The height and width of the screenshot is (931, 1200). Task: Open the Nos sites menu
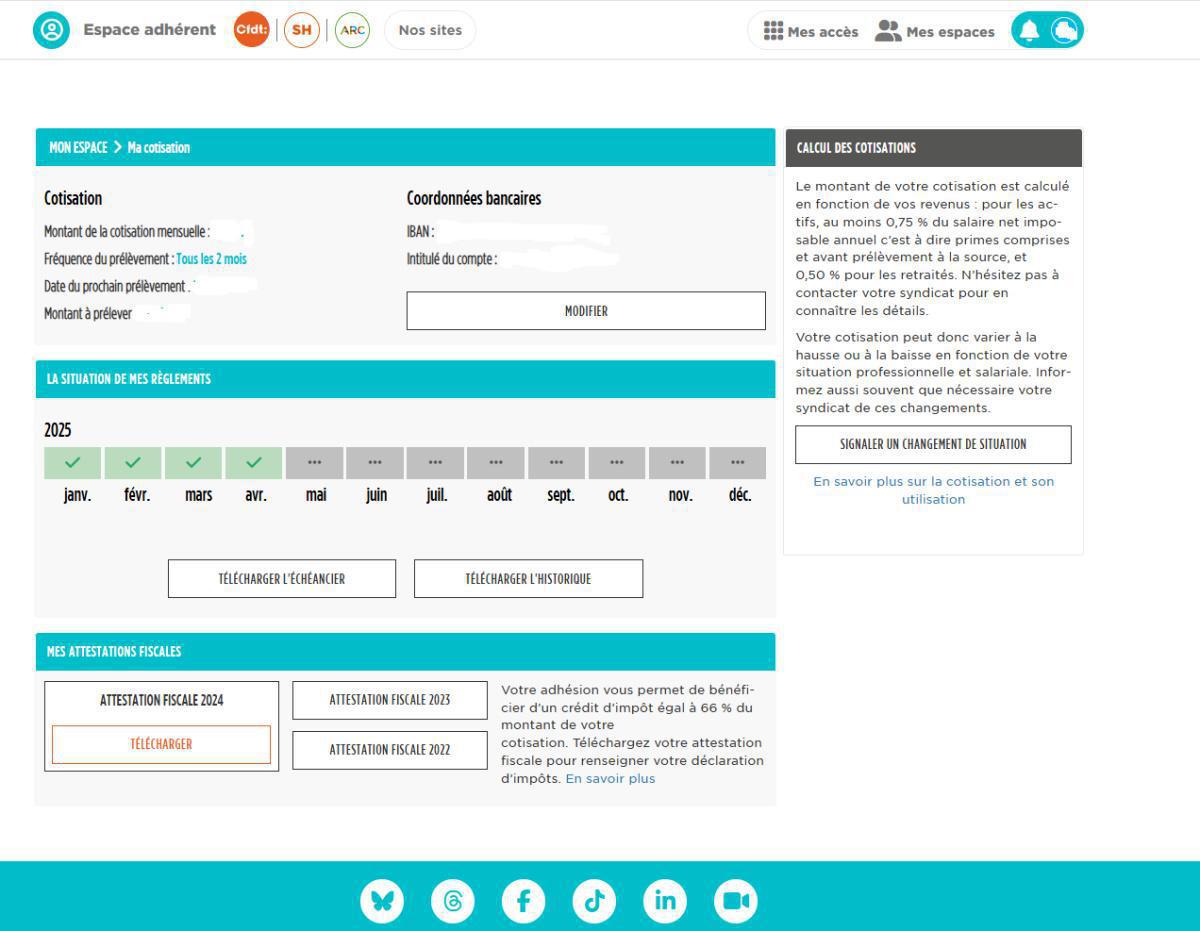click(429, 30)
